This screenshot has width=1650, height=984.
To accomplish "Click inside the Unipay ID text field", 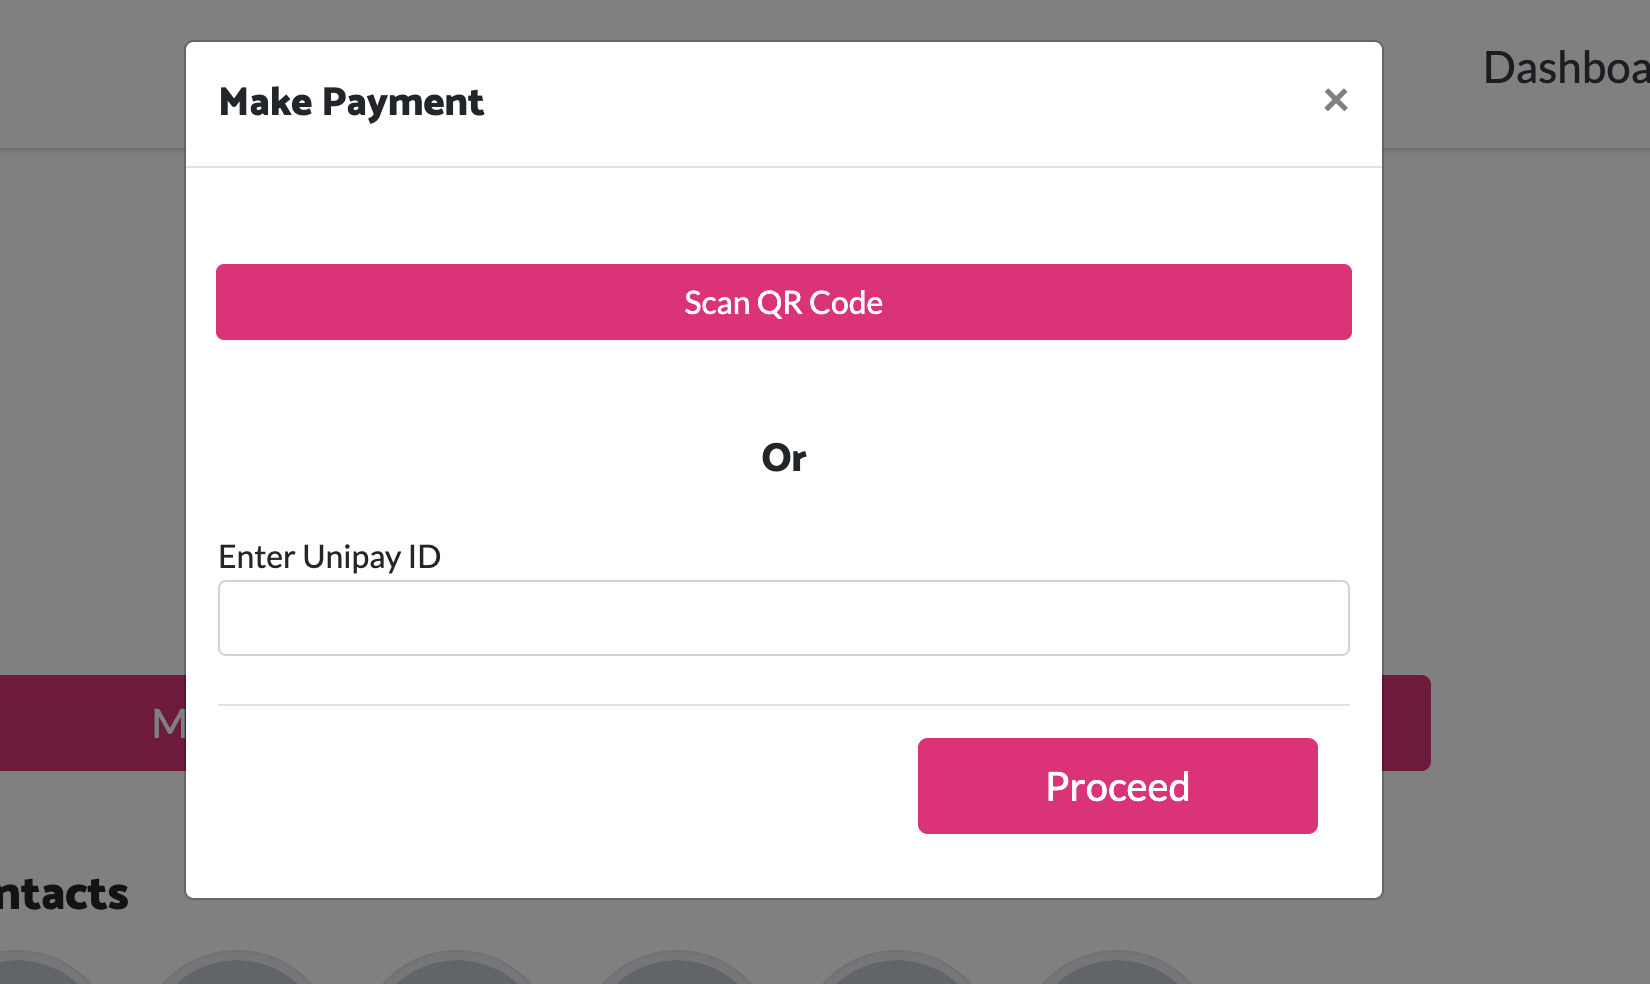I will click(x=783, y=617).
